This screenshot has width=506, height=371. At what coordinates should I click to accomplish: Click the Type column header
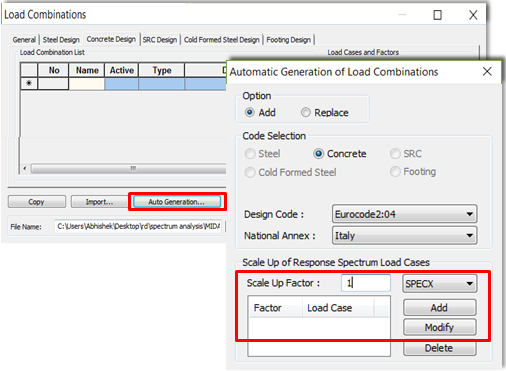pos(162,70)
